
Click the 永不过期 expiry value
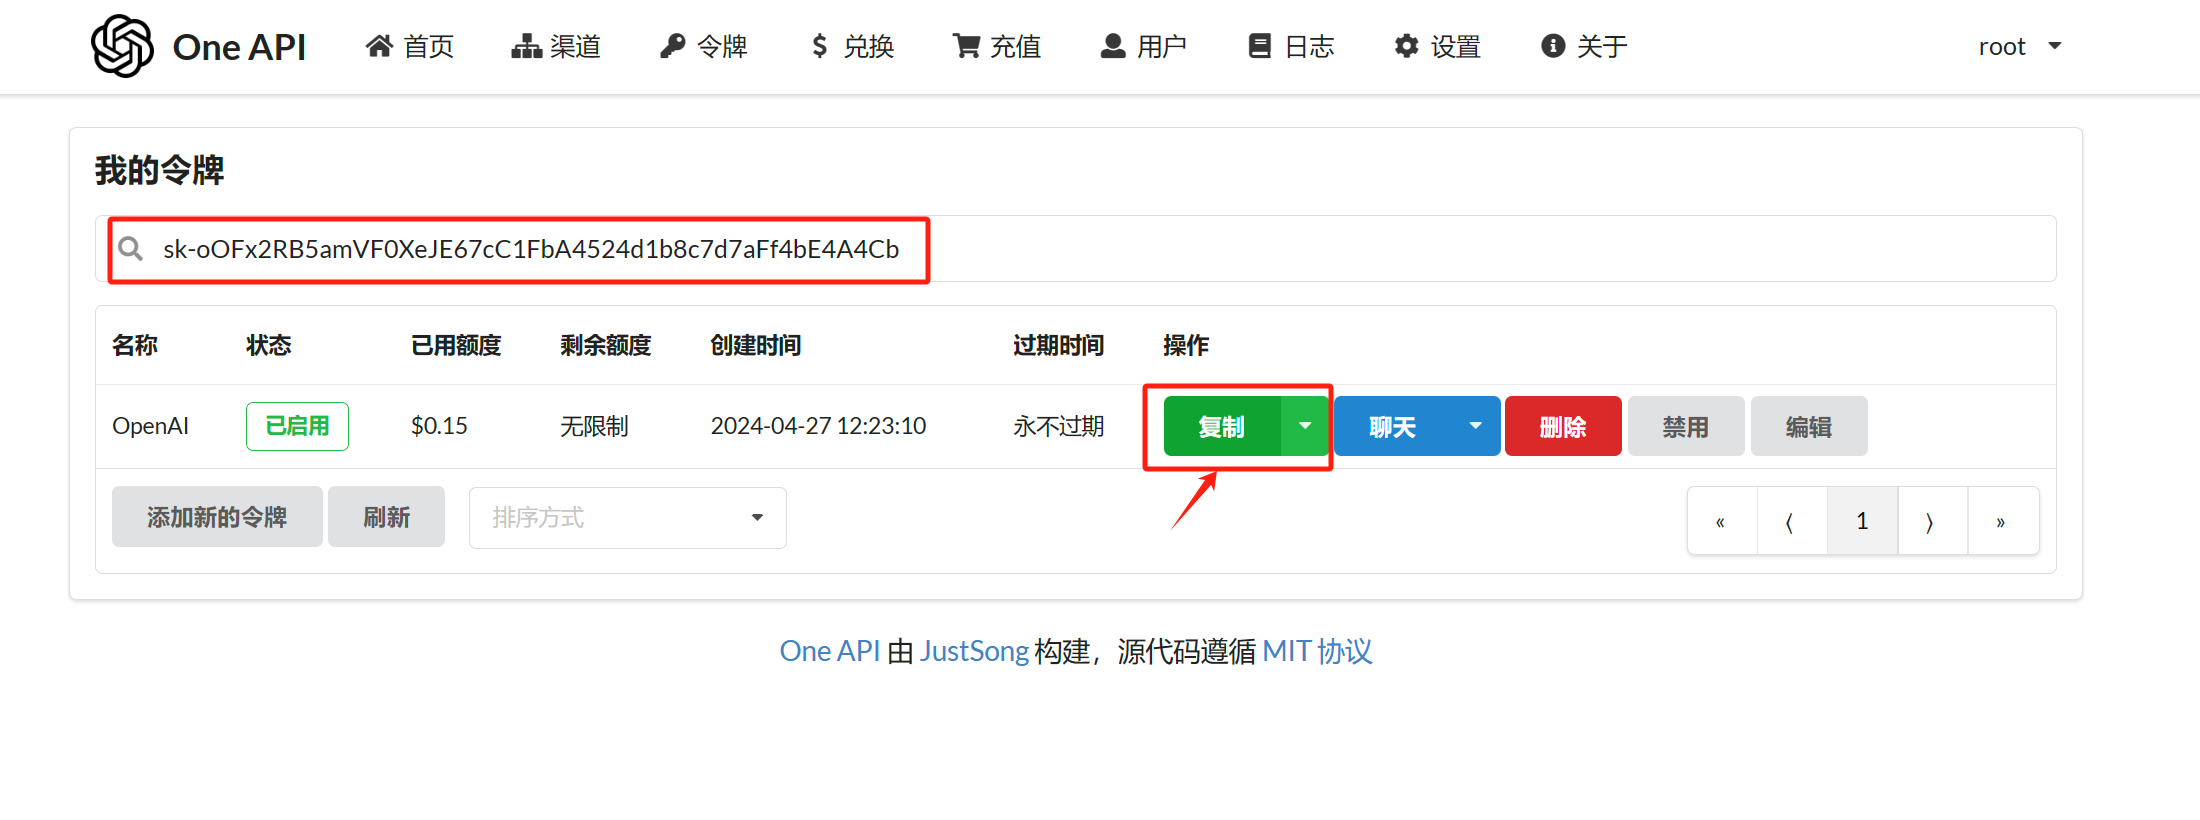pos(1058,426)
